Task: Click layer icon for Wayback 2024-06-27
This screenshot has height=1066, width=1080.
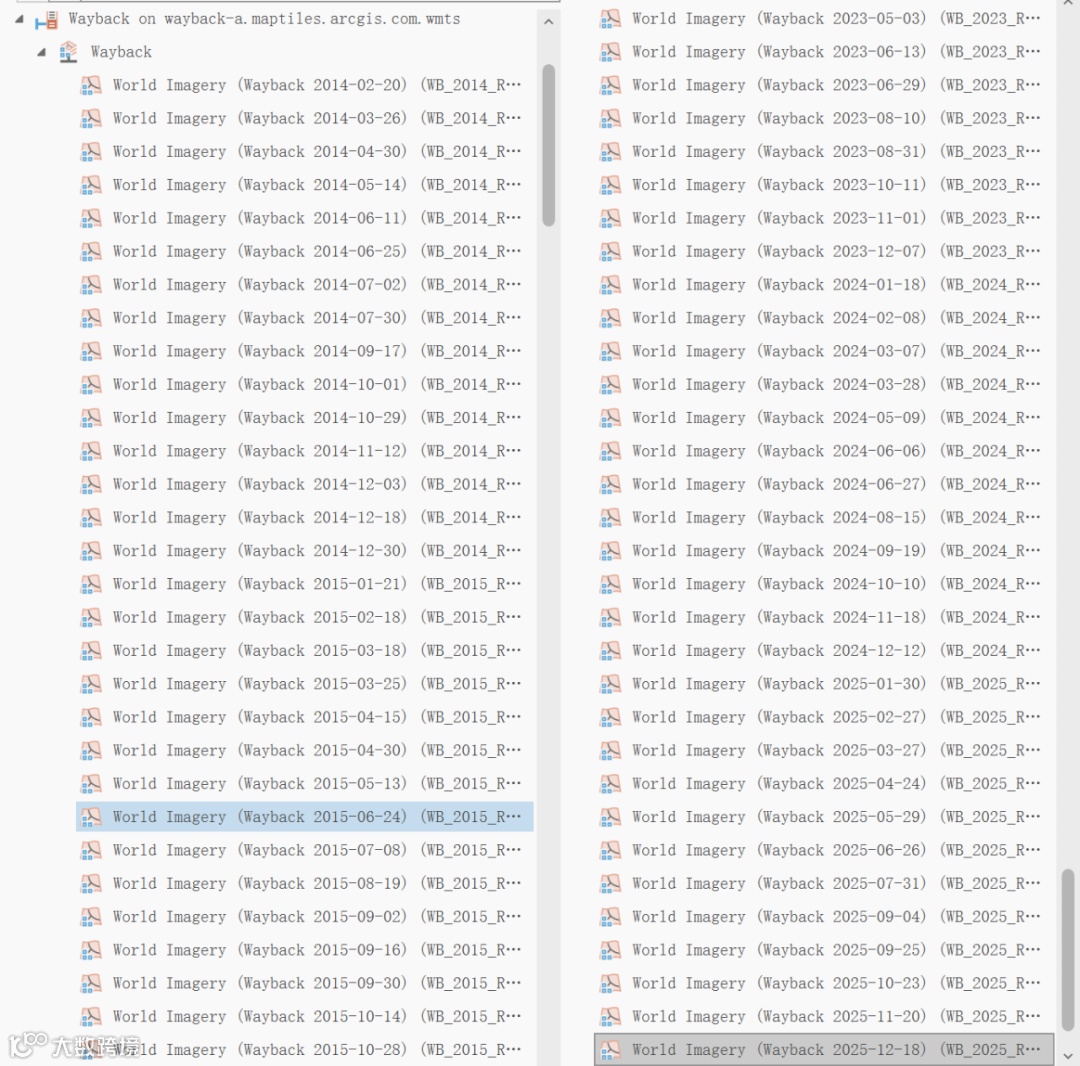Action: point(610,484)
